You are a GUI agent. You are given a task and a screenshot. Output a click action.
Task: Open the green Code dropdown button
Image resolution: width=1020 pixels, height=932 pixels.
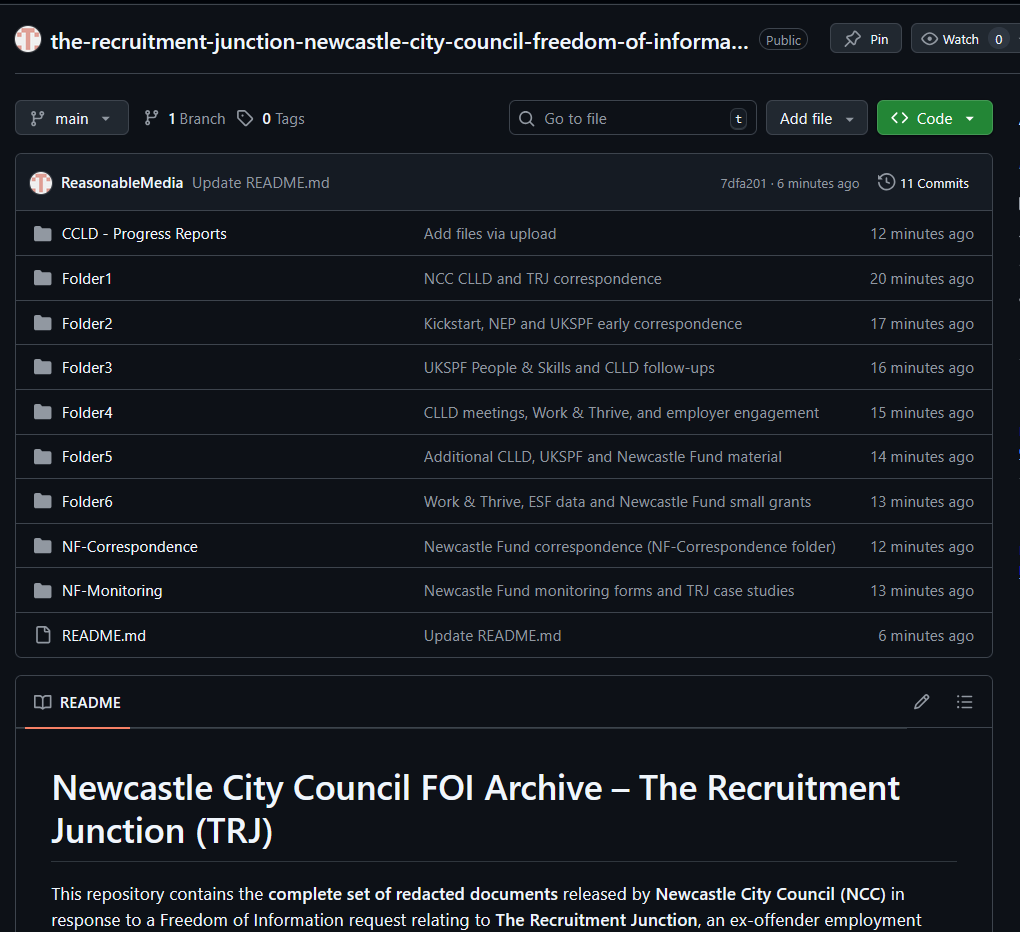pos(934,118)
